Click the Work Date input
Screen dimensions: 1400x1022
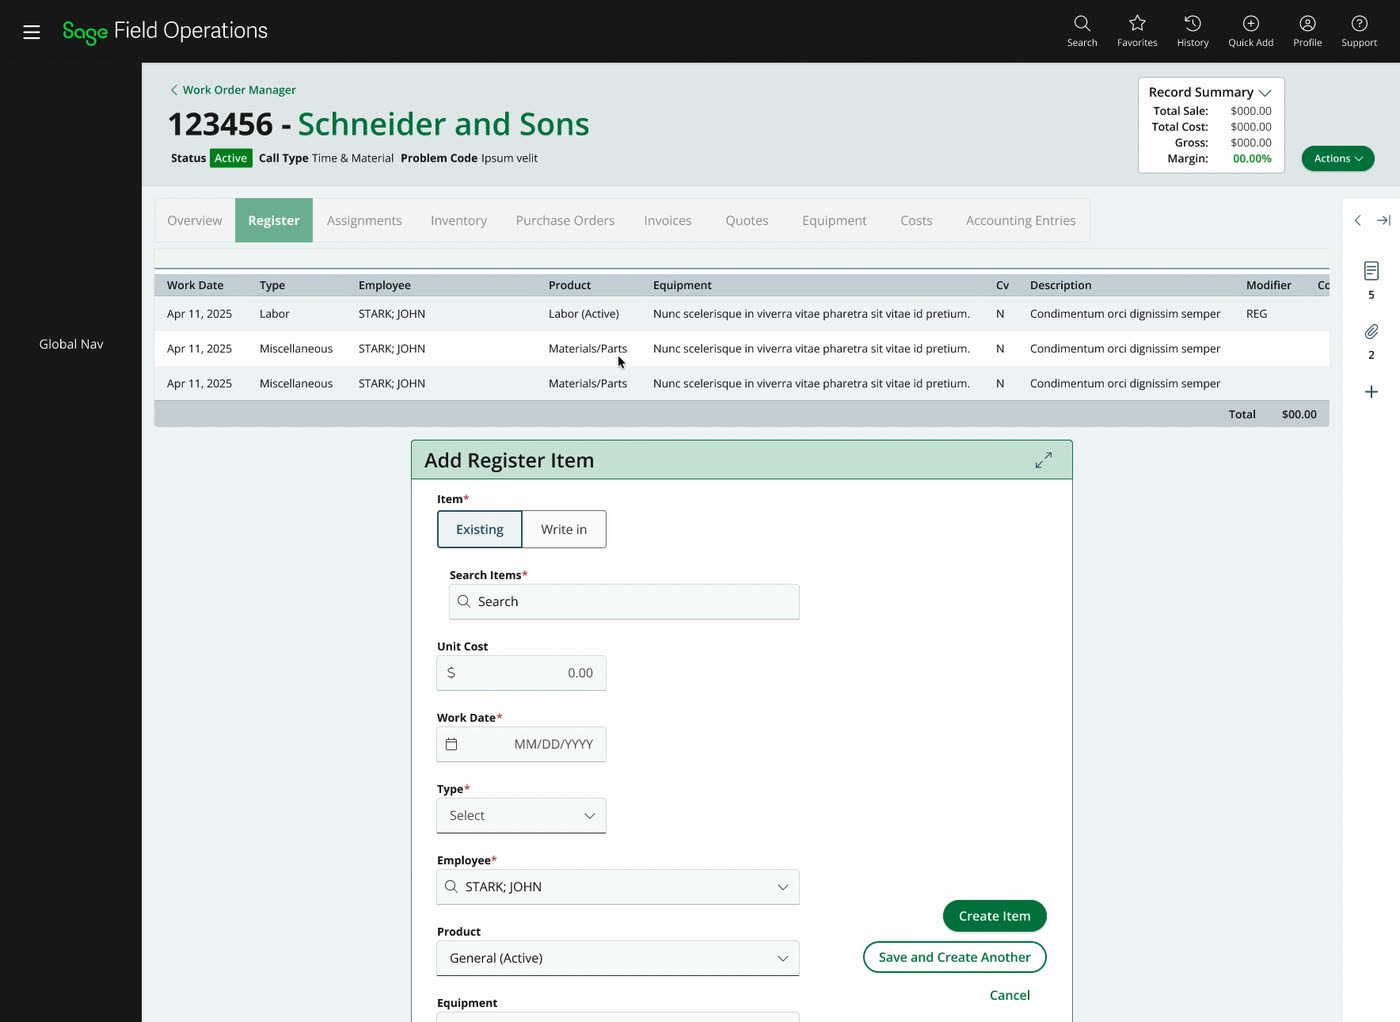[x=521, y=744]
